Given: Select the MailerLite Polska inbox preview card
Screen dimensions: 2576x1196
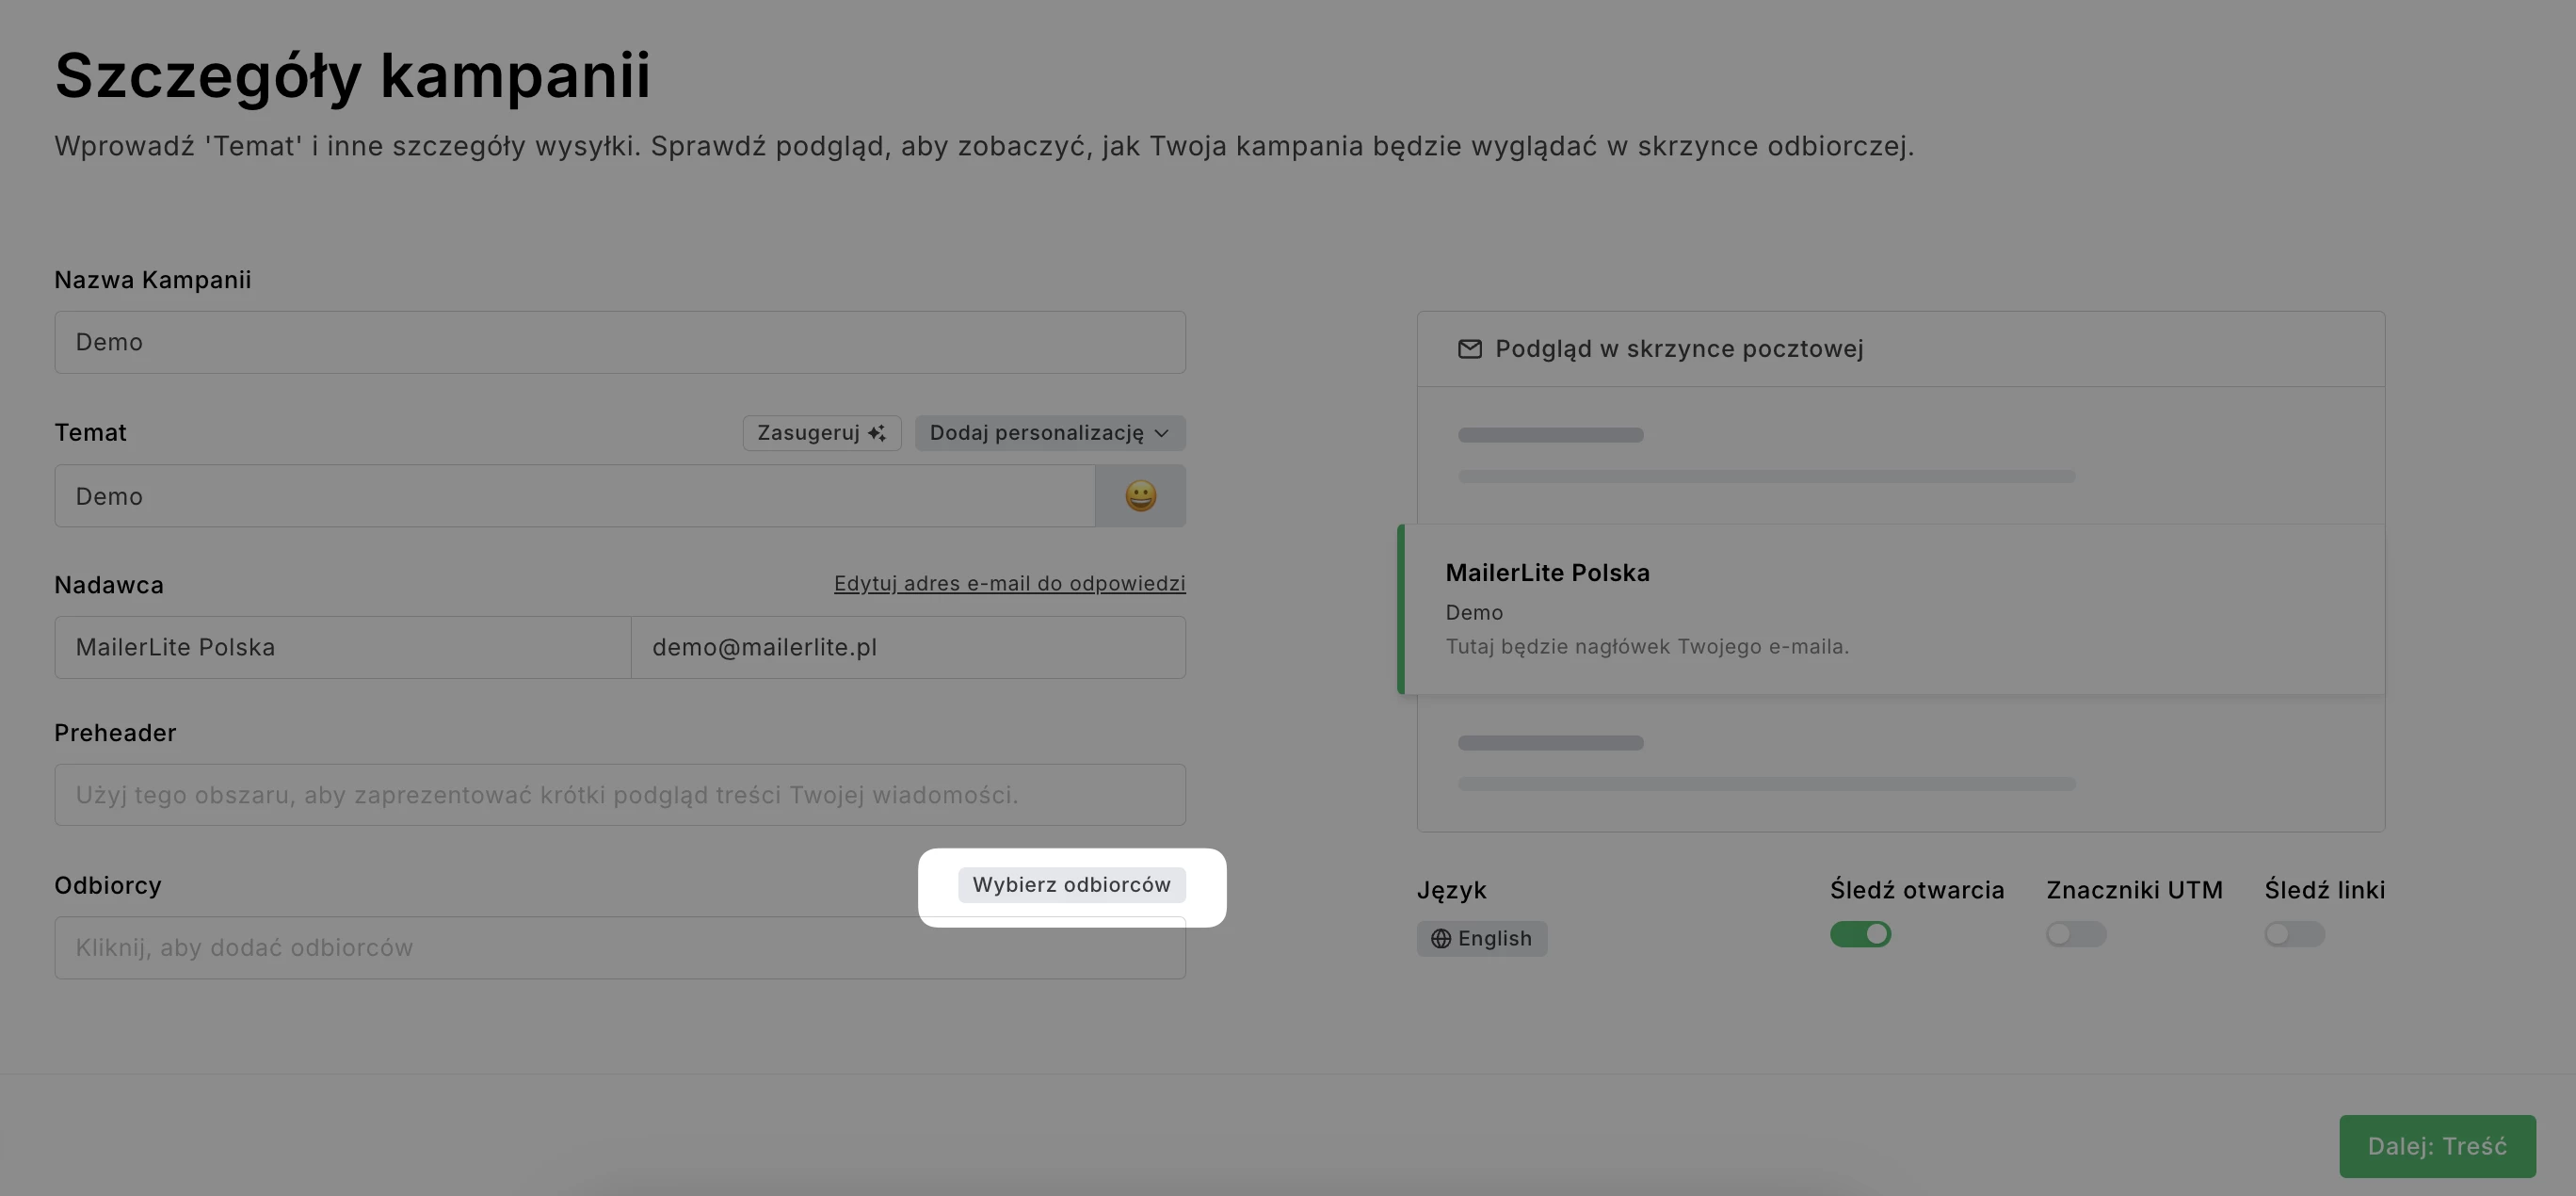Looking at the screenshot, I should [x=1890, y=609].
